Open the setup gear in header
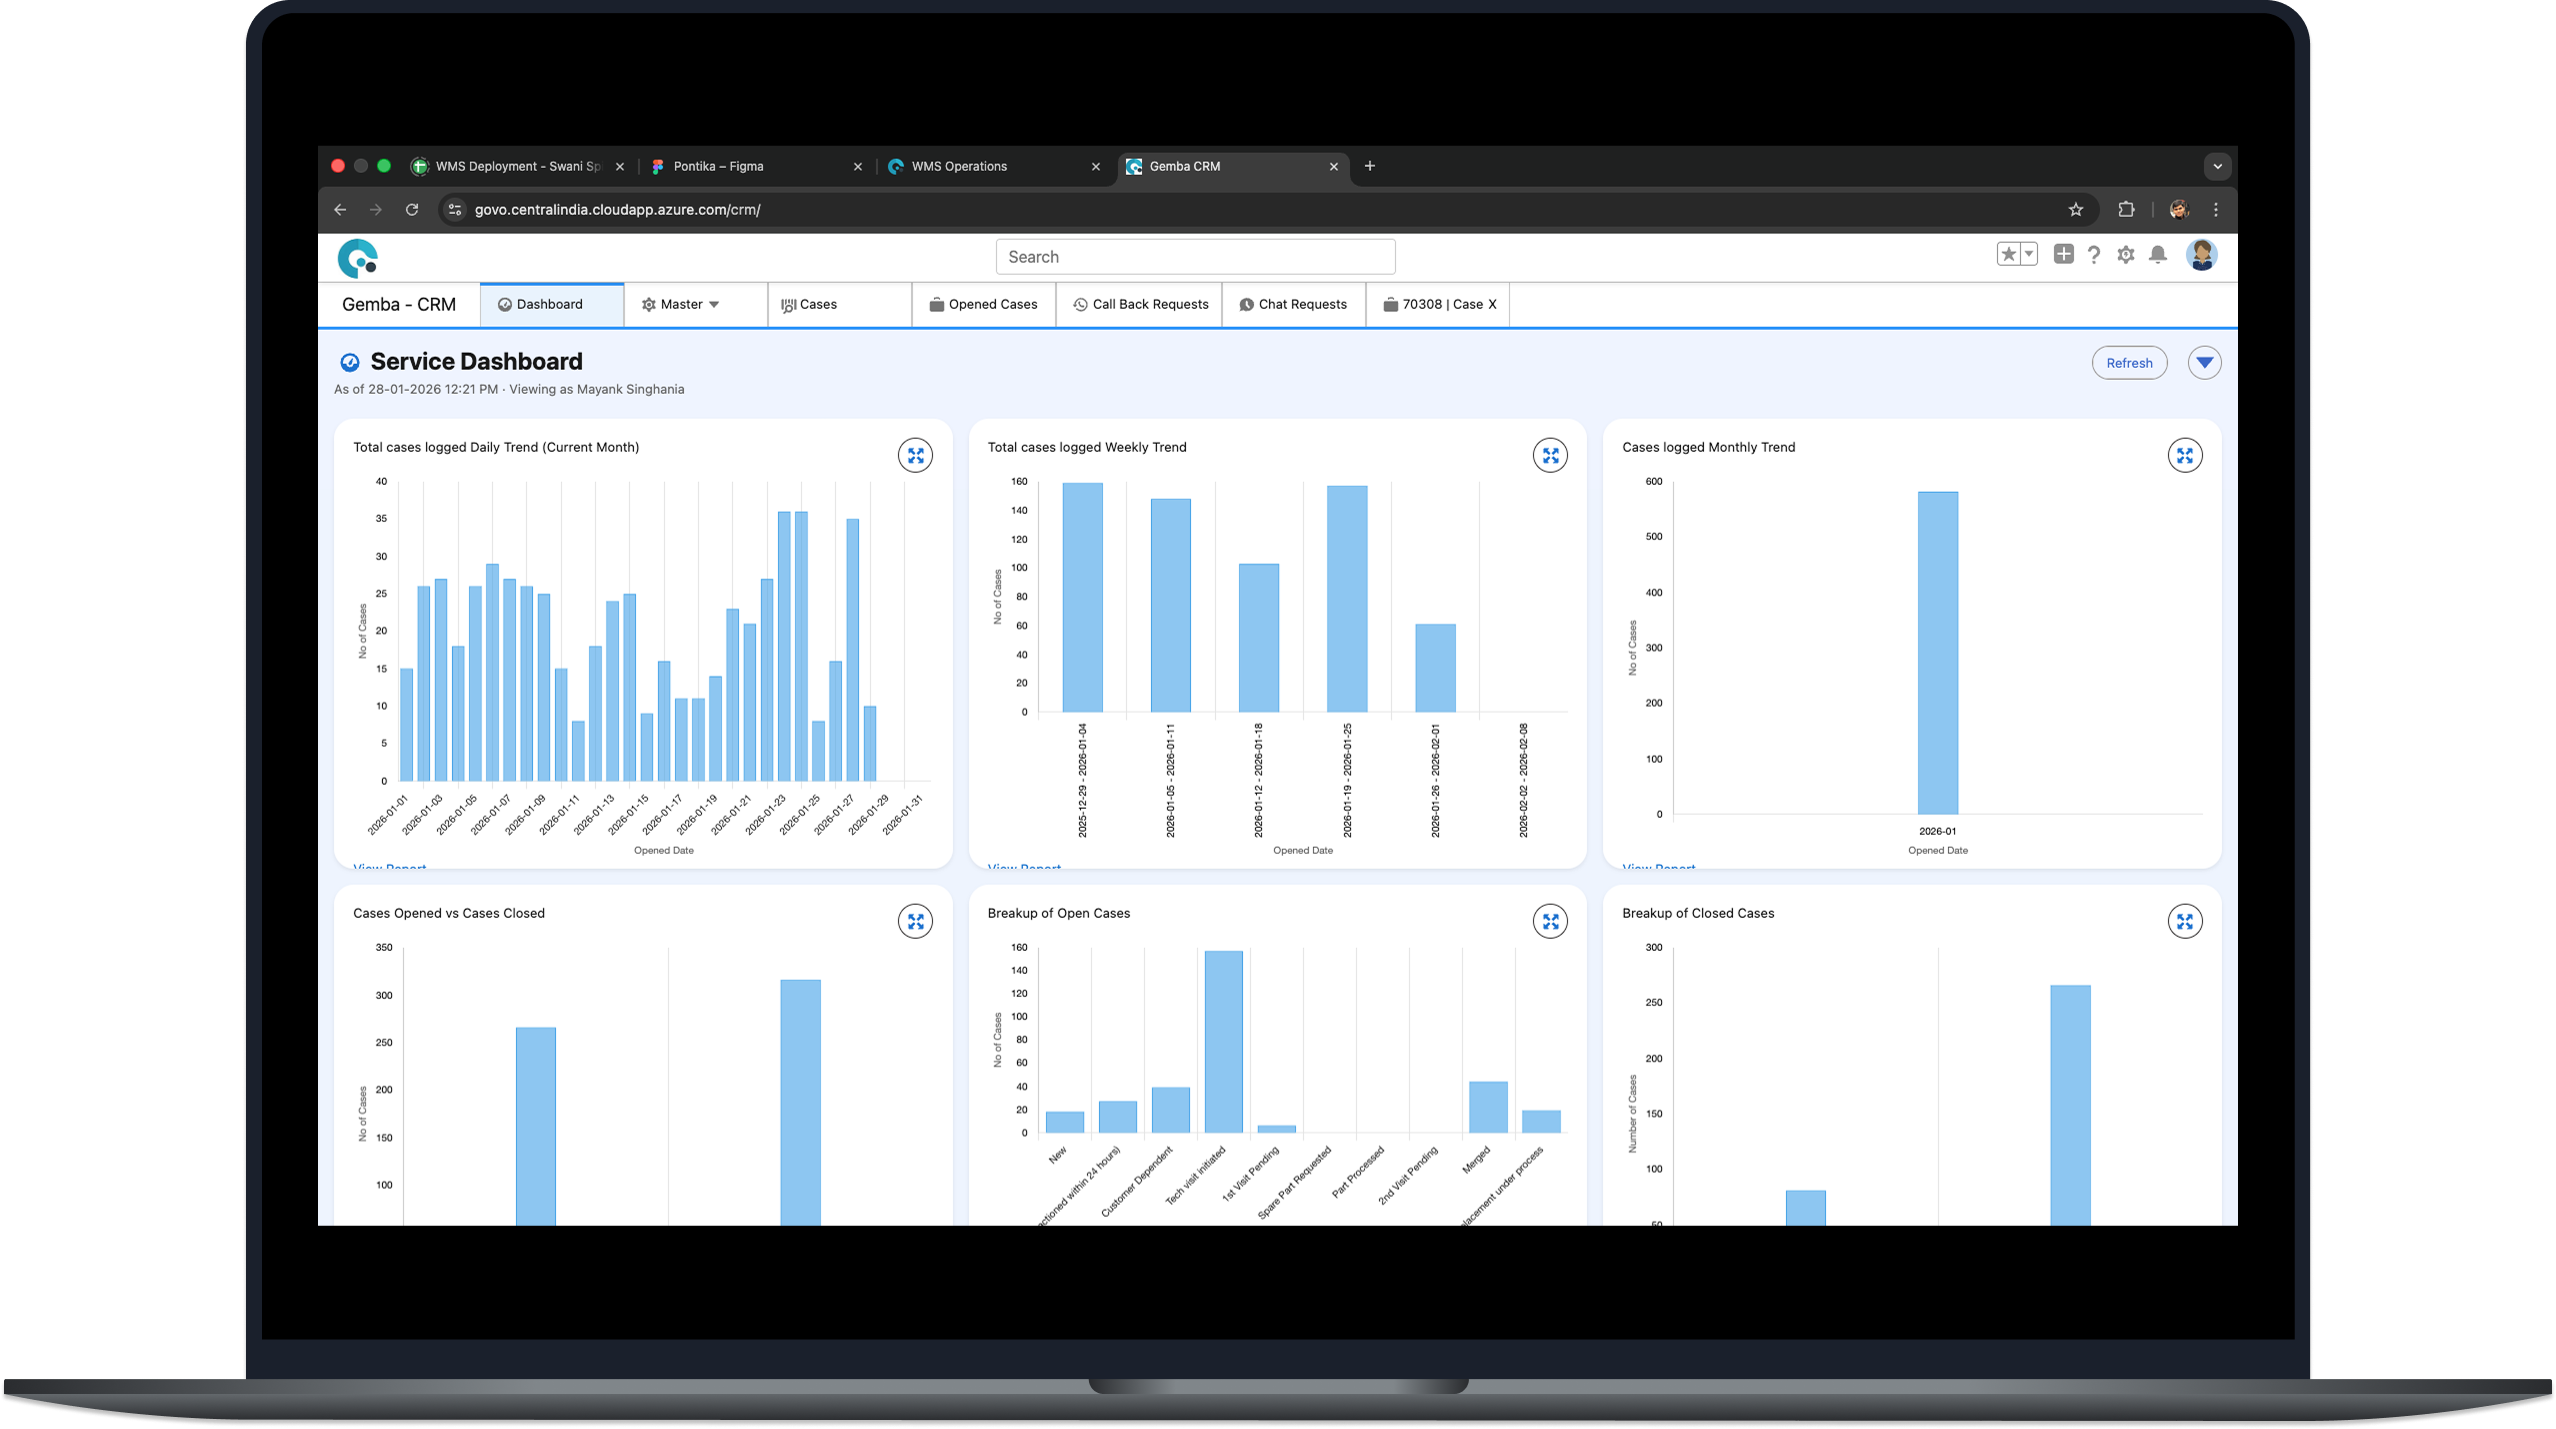Viewport: 2556px width, 1429px height. point(2126,255)
